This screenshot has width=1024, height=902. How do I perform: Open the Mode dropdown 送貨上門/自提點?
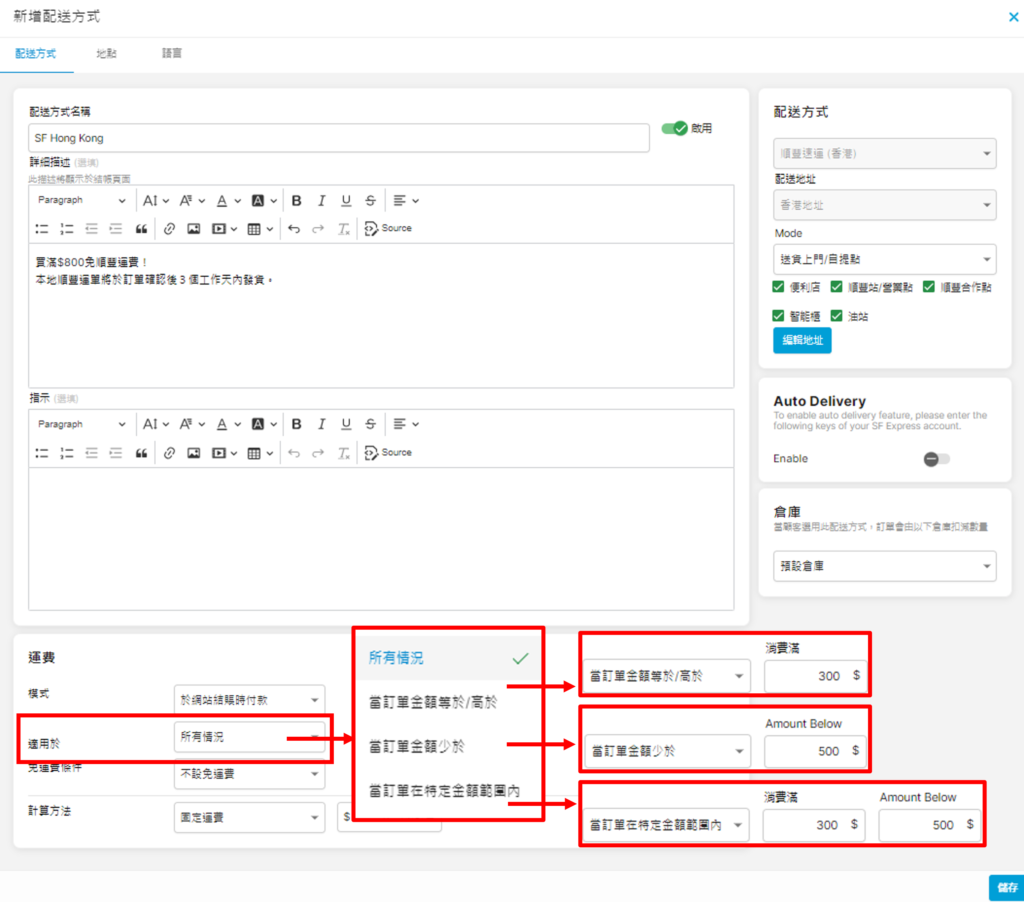(885, 259)
